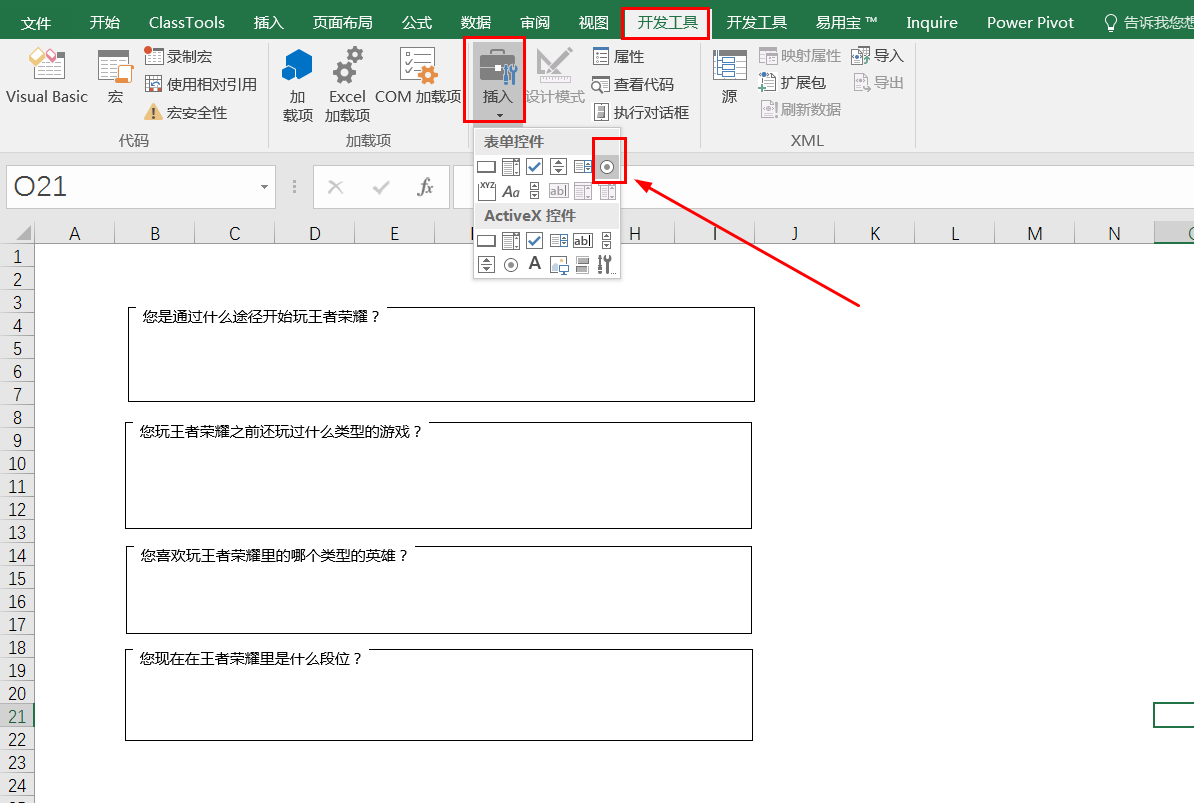Select the form control Button
This screenshot has width=1194, height=803.
pos(486,167)
